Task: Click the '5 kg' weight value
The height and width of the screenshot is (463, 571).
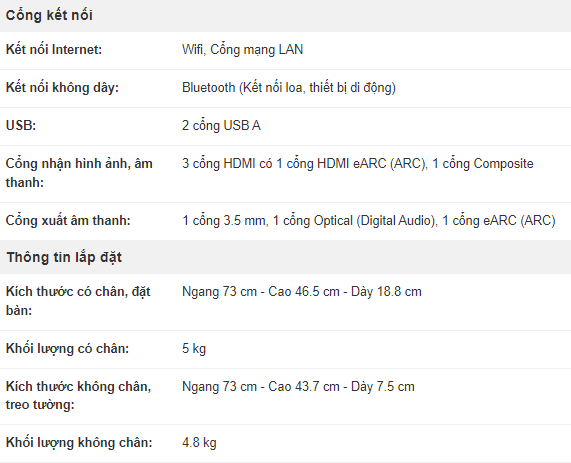Action: pyautogui.click(x=194, y=349)
